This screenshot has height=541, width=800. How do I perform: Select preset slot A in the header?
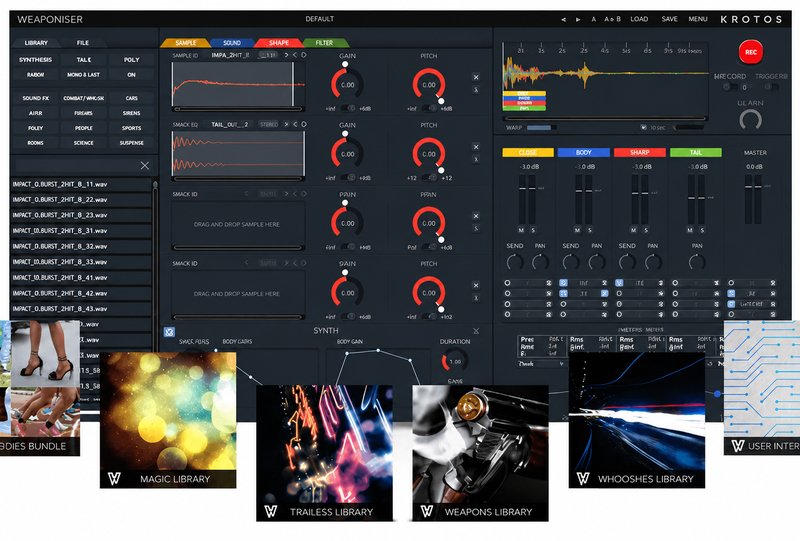pyautogui.click(x=593, y=19)
